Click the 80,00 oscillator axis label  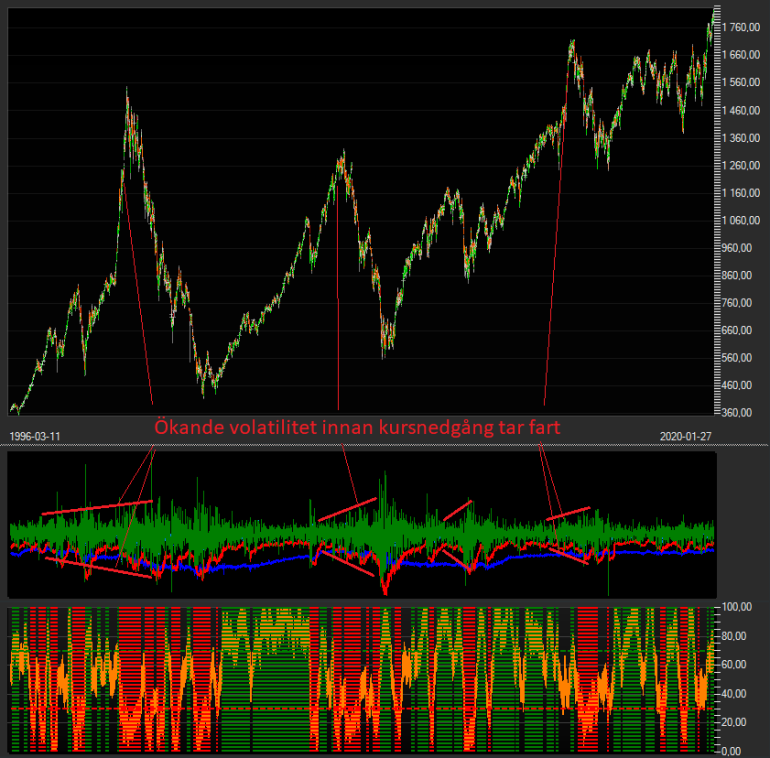(734, 636)
